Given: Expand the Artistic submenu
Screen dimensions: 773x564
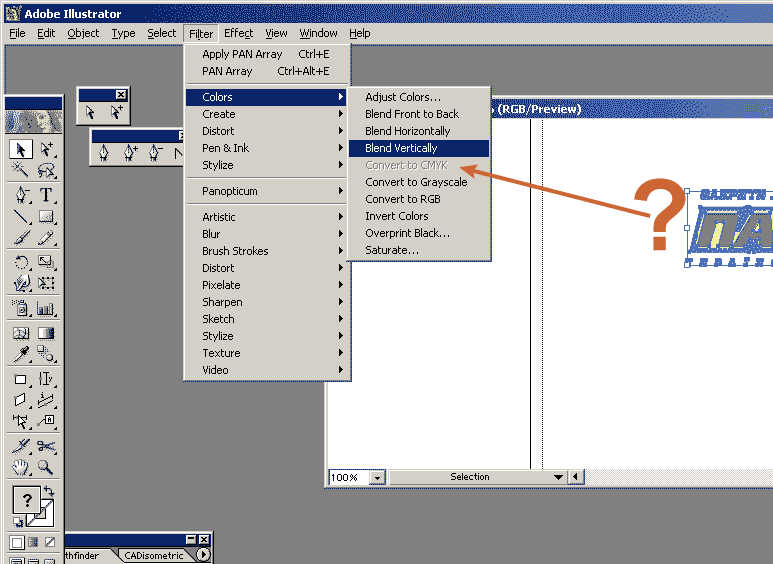Looking at the screenshot, I should [268, 217].
